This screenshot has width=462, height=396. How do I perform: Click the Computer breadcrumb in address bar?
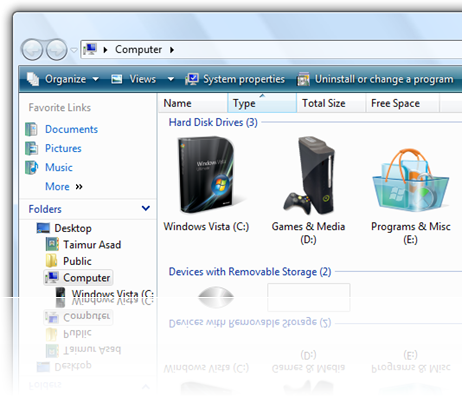pyautogui.click(x=138, y=50)
